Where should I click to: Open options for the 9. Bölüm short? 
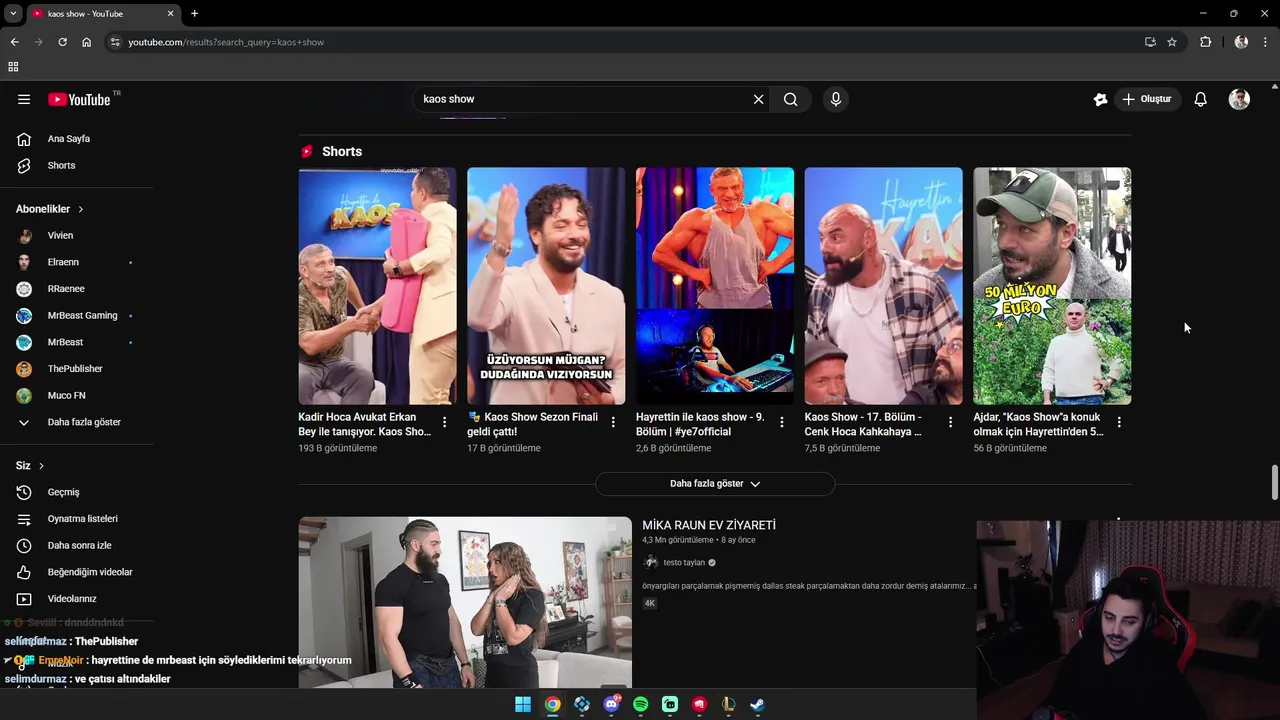click(782, 422)
